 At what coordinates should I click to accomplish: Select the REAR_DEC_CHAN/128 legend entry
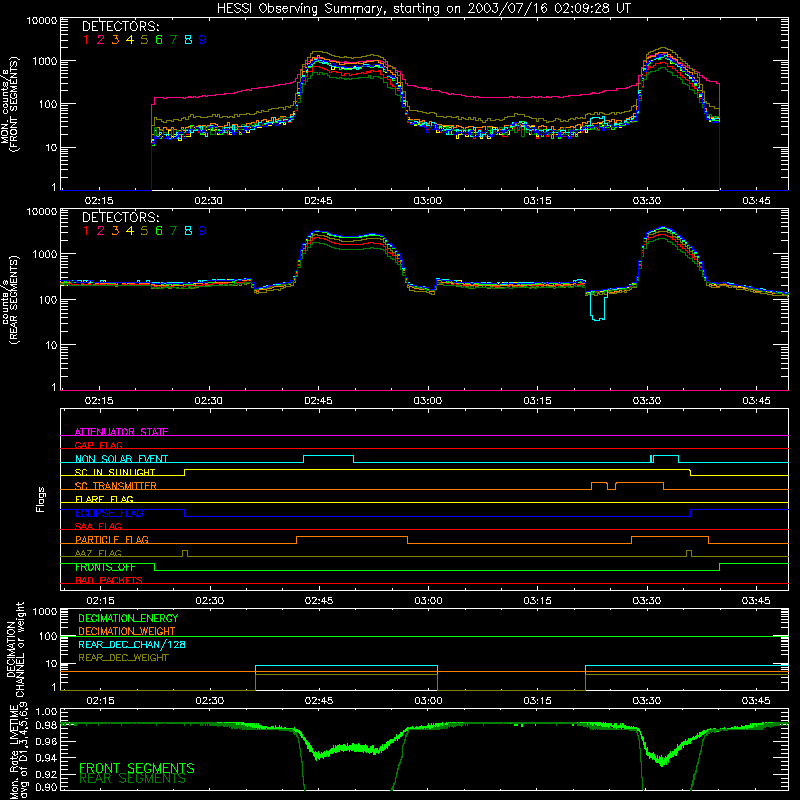[x=132, y=644]
